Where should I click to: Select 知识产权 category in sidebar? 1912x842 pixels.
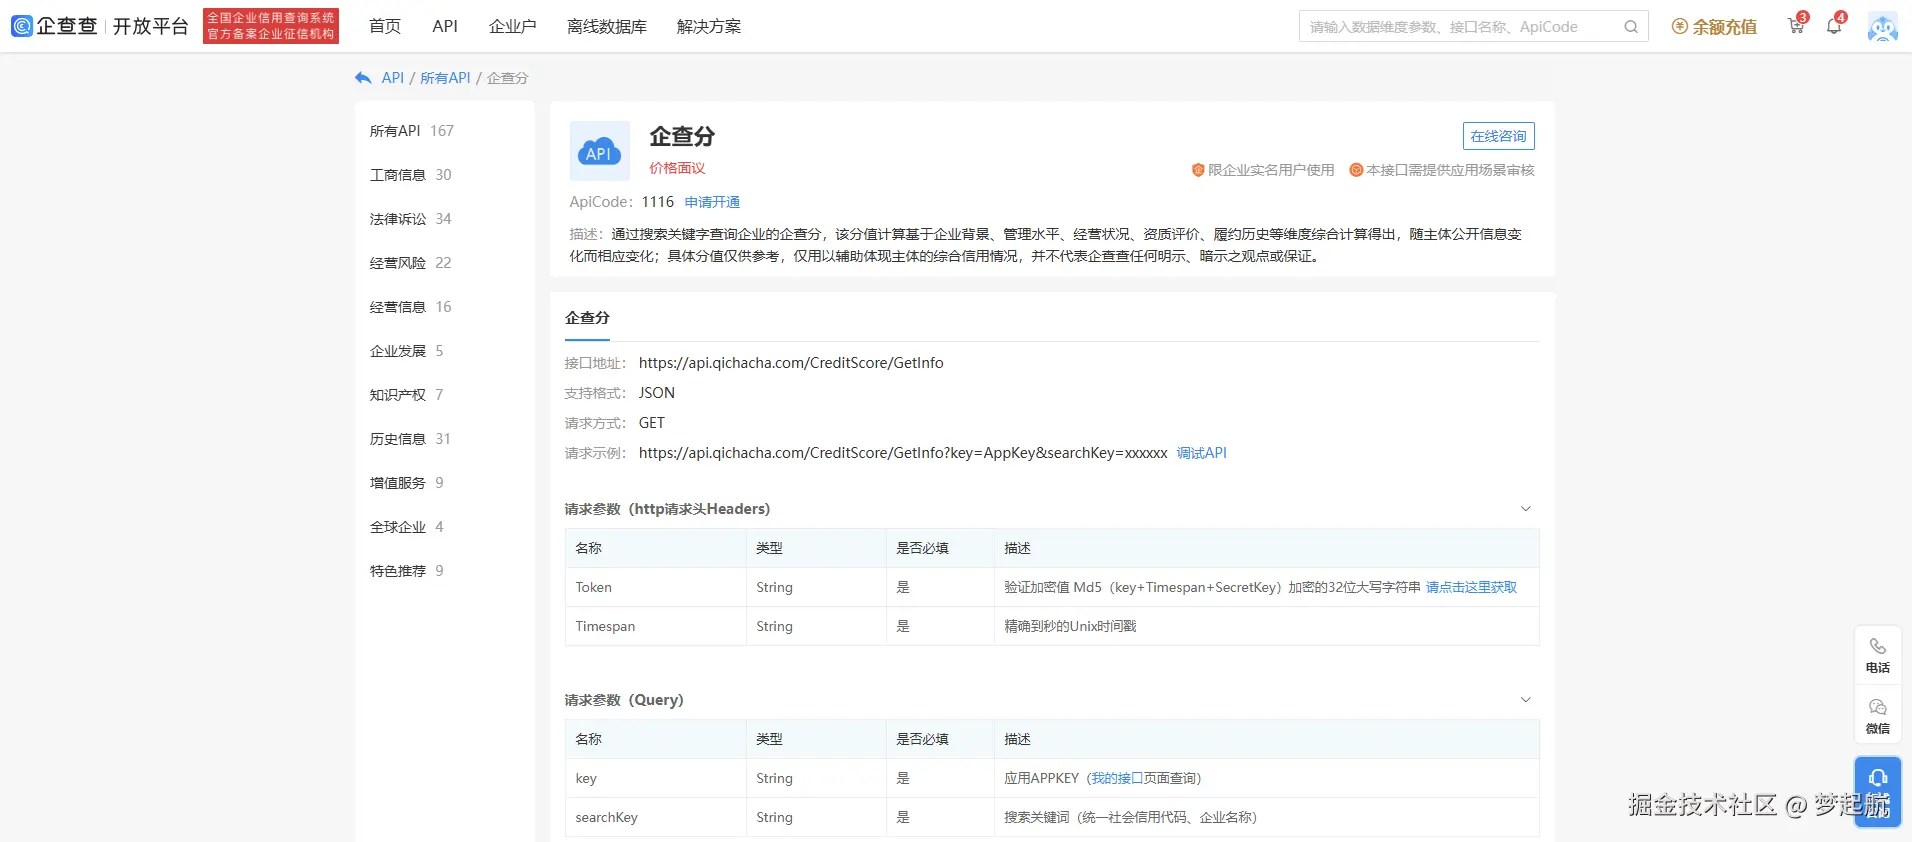click(407, 395)
